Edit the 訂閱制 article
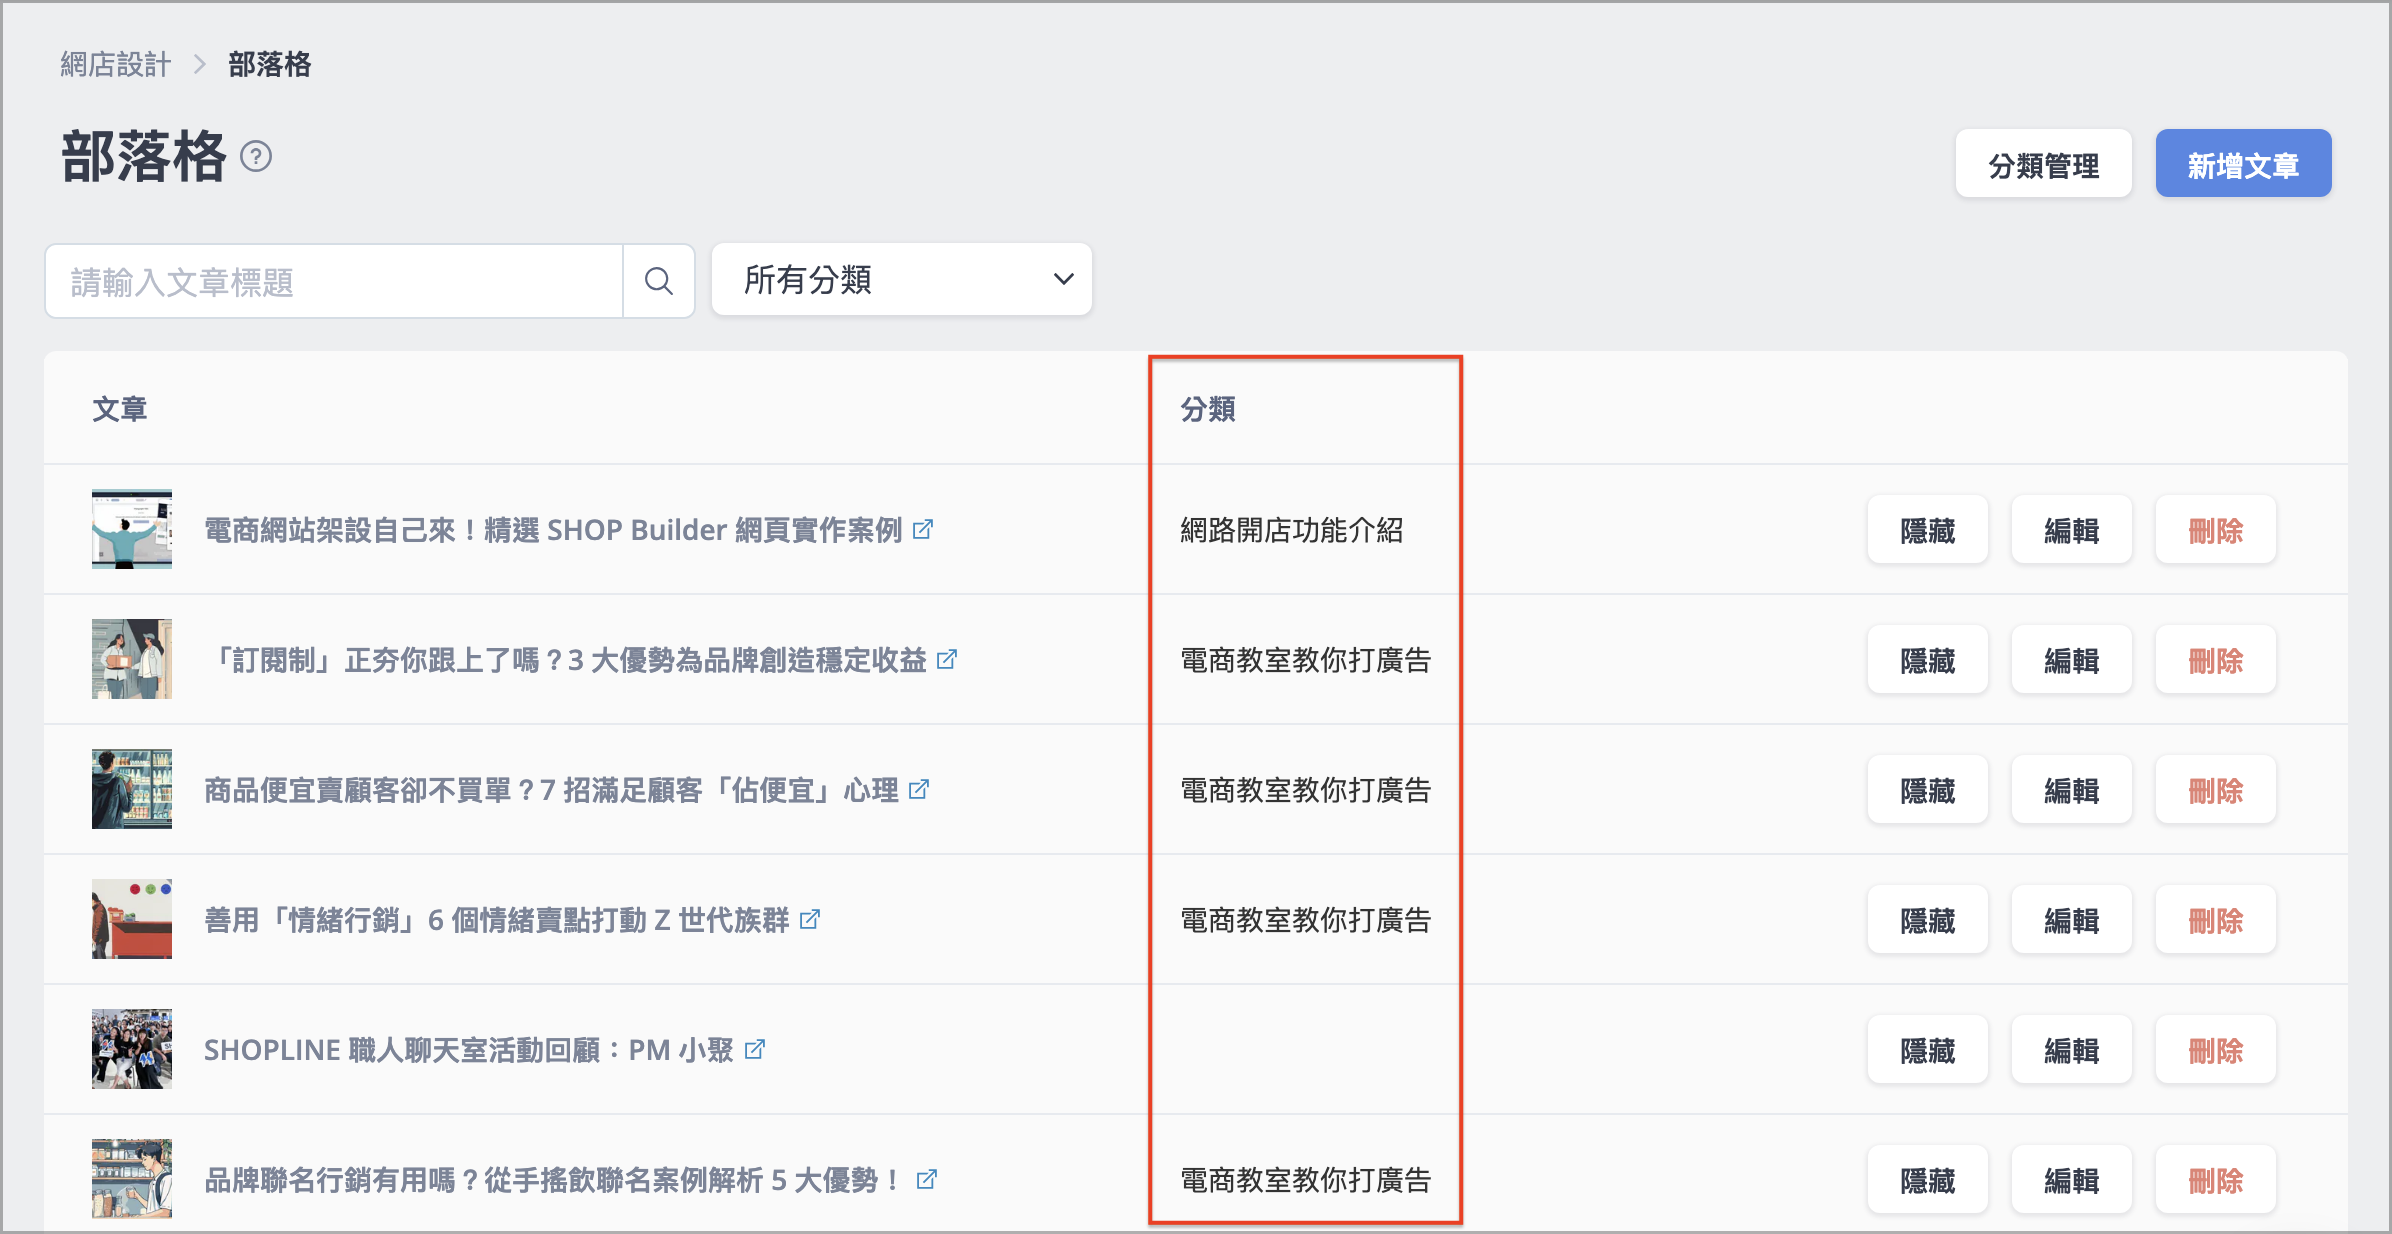The image size is (2392, 1234). (x=2071, y=660)
